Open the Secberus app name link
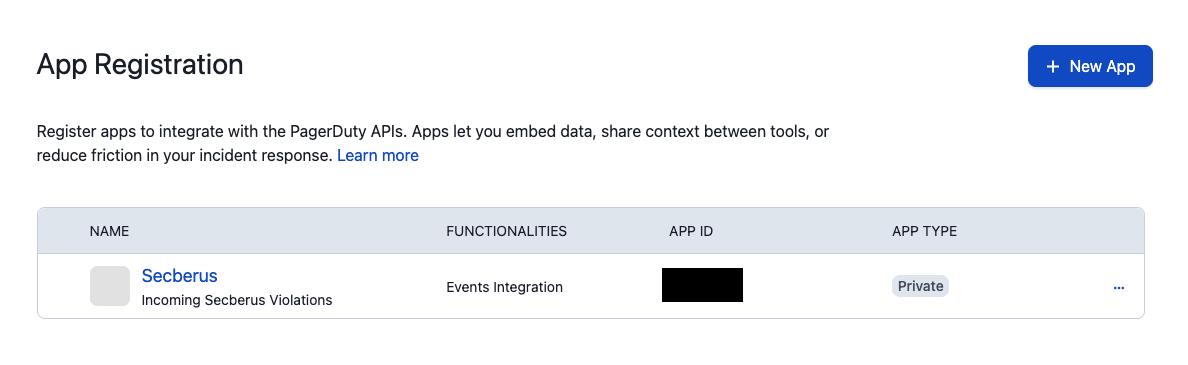The height and width of the screenshot is (365, 1188). coord(180,276)
